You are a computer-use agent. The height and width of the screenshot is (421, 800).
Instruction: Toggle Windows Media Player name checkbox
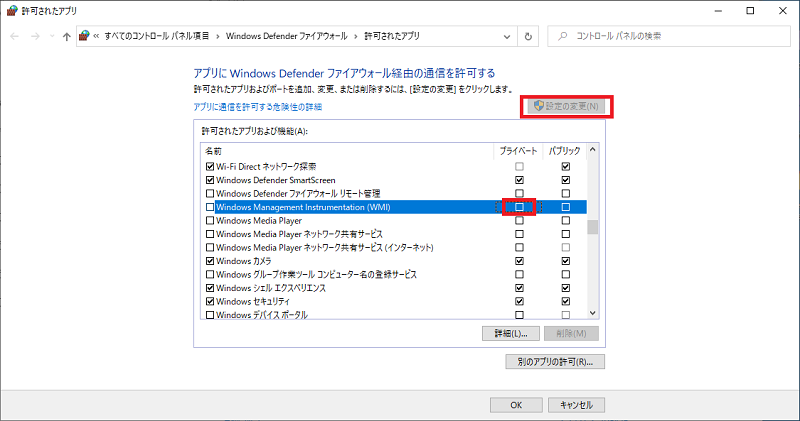click(210, 220)
